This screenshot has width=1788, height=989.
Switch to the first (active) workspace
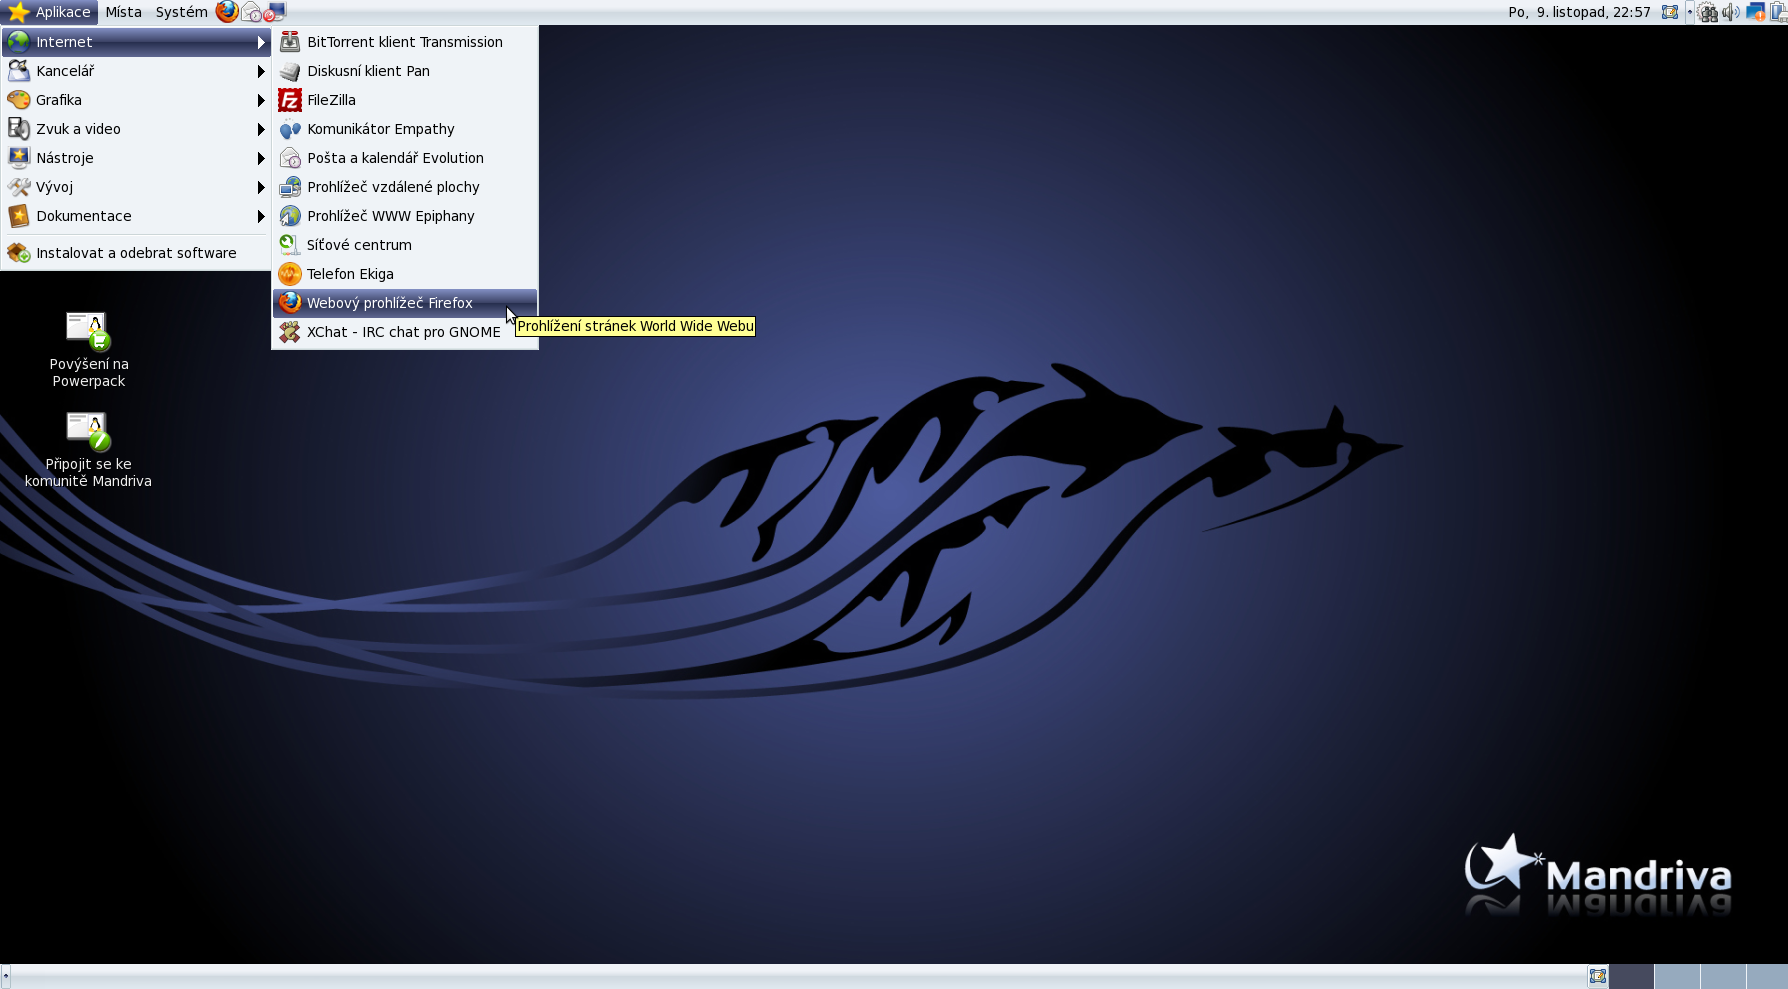[1631, 976]
